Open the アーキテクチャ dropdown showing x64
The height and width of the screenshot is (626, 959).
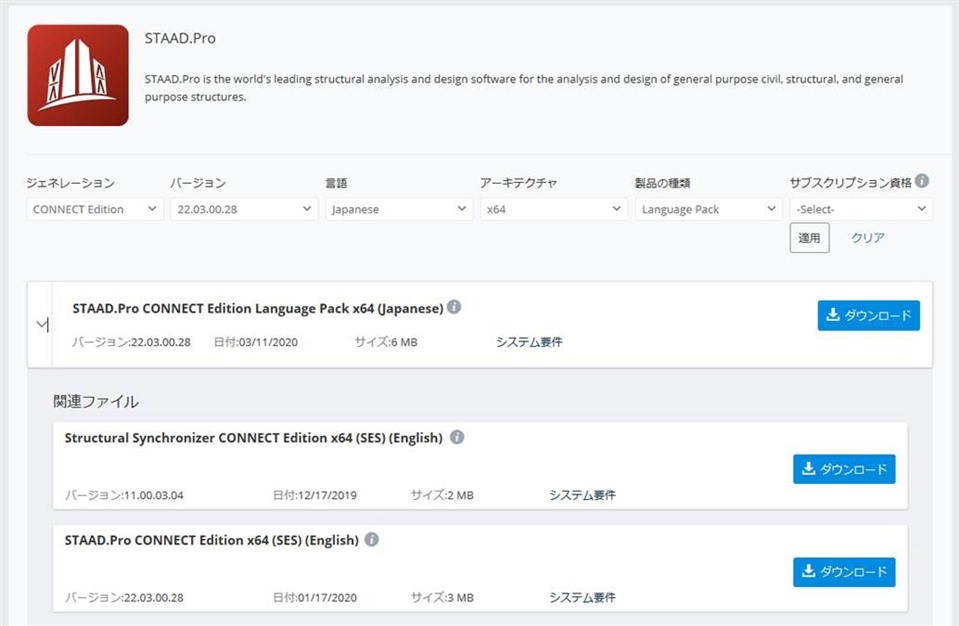tap(554, 209)
